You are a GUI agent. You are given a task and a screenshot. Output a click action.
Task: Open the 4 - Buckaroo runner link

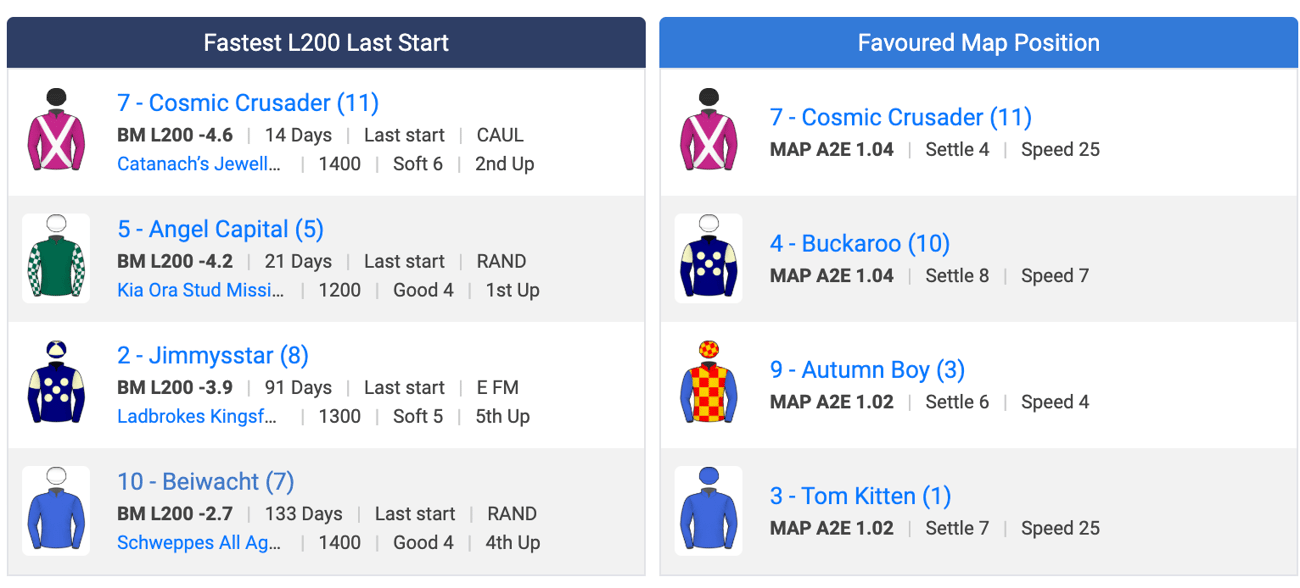click(860, 243)
